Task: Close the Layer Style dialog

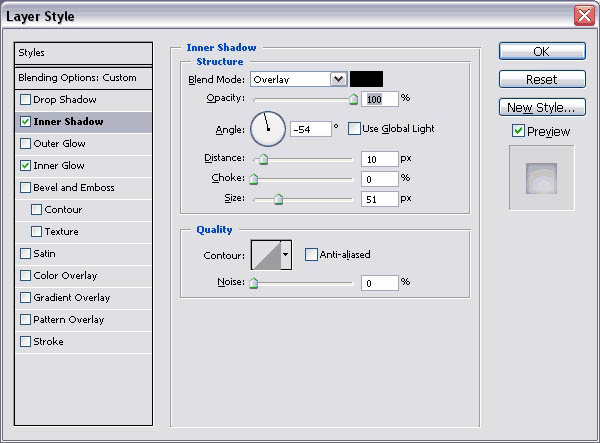Action: point(584,16)
